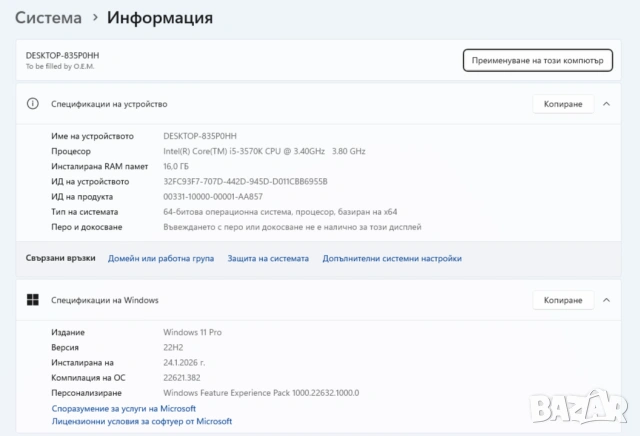Select the device ID 32FC93F7 value

coord(245,181)
